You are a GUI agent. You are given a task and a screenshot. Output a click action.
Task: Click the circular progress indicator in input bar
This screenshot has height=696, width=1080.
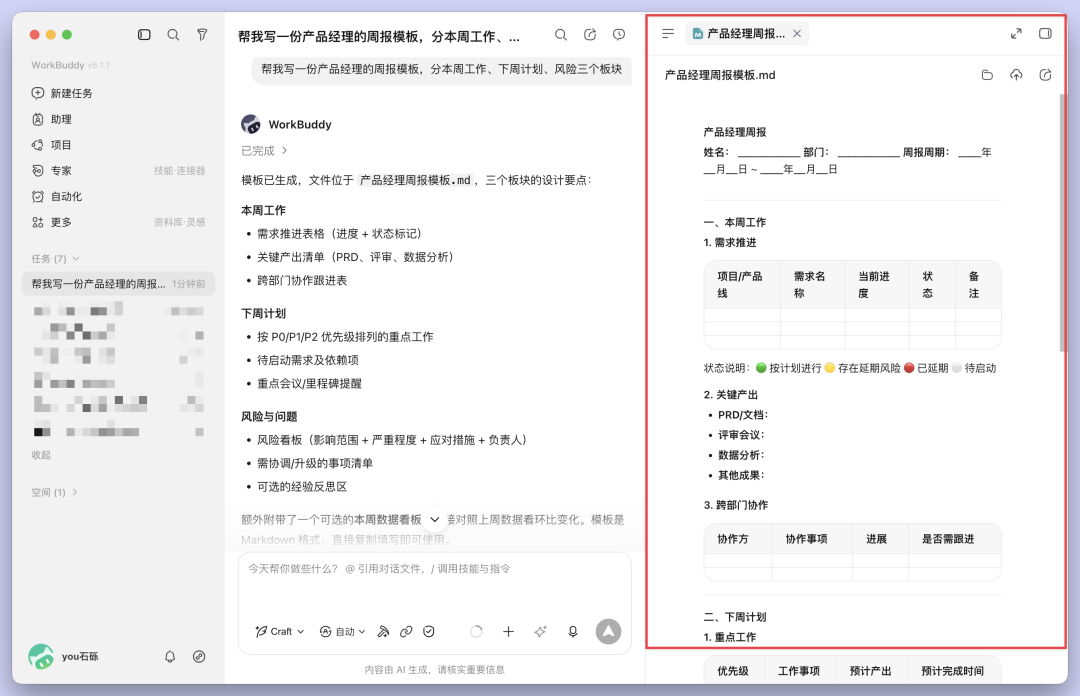point(476,632)
